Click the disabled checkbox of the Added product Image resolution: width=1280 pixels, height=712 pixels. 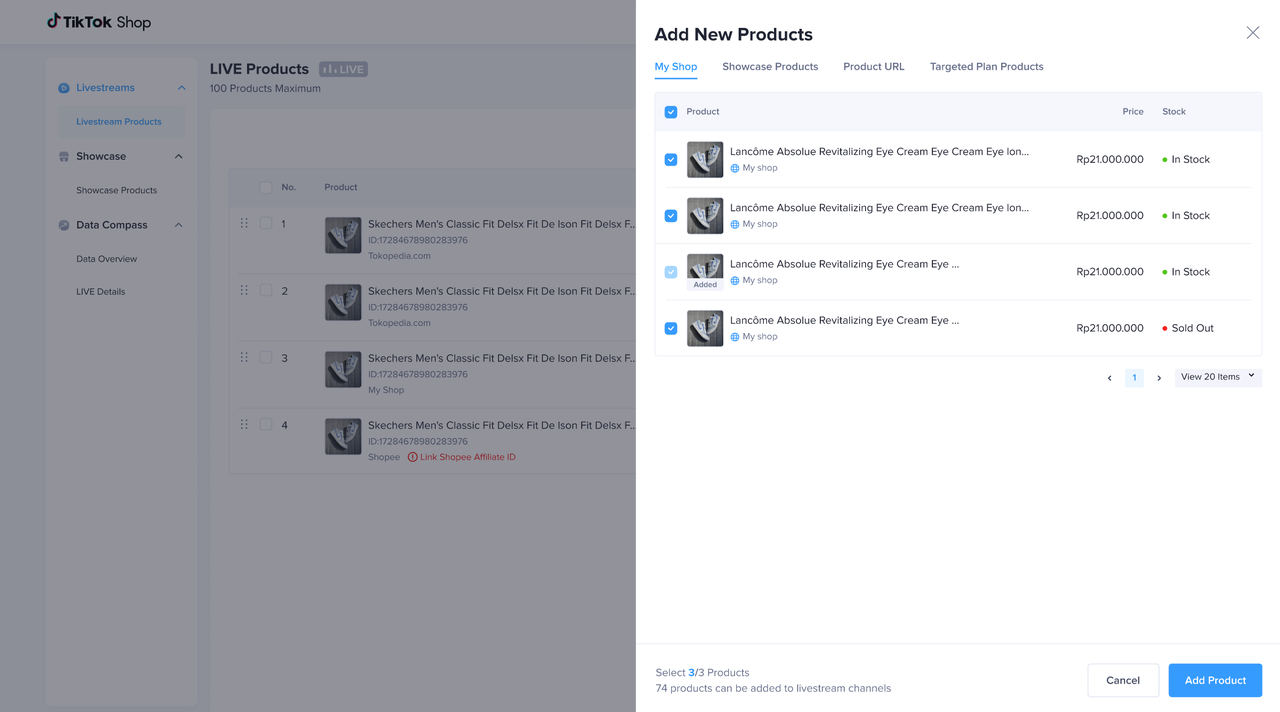[x=671, y=272]
